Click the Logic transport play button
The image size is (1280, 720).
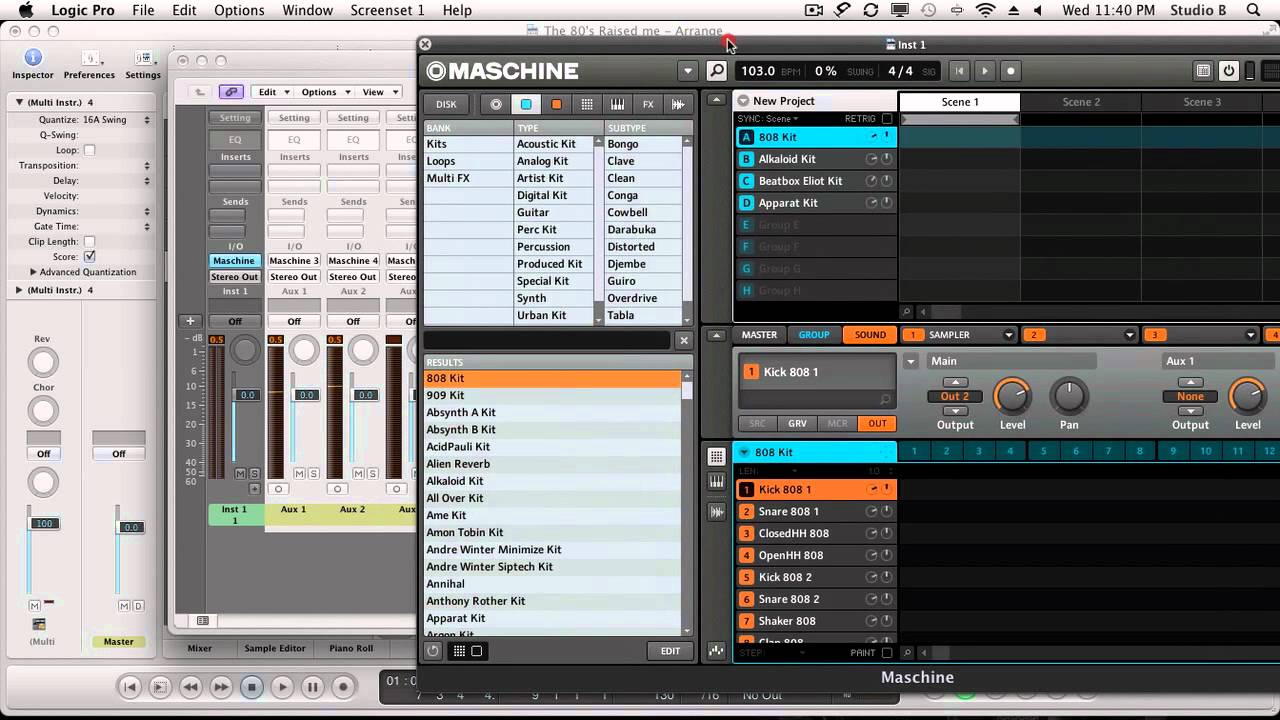[x=282, y=687]
